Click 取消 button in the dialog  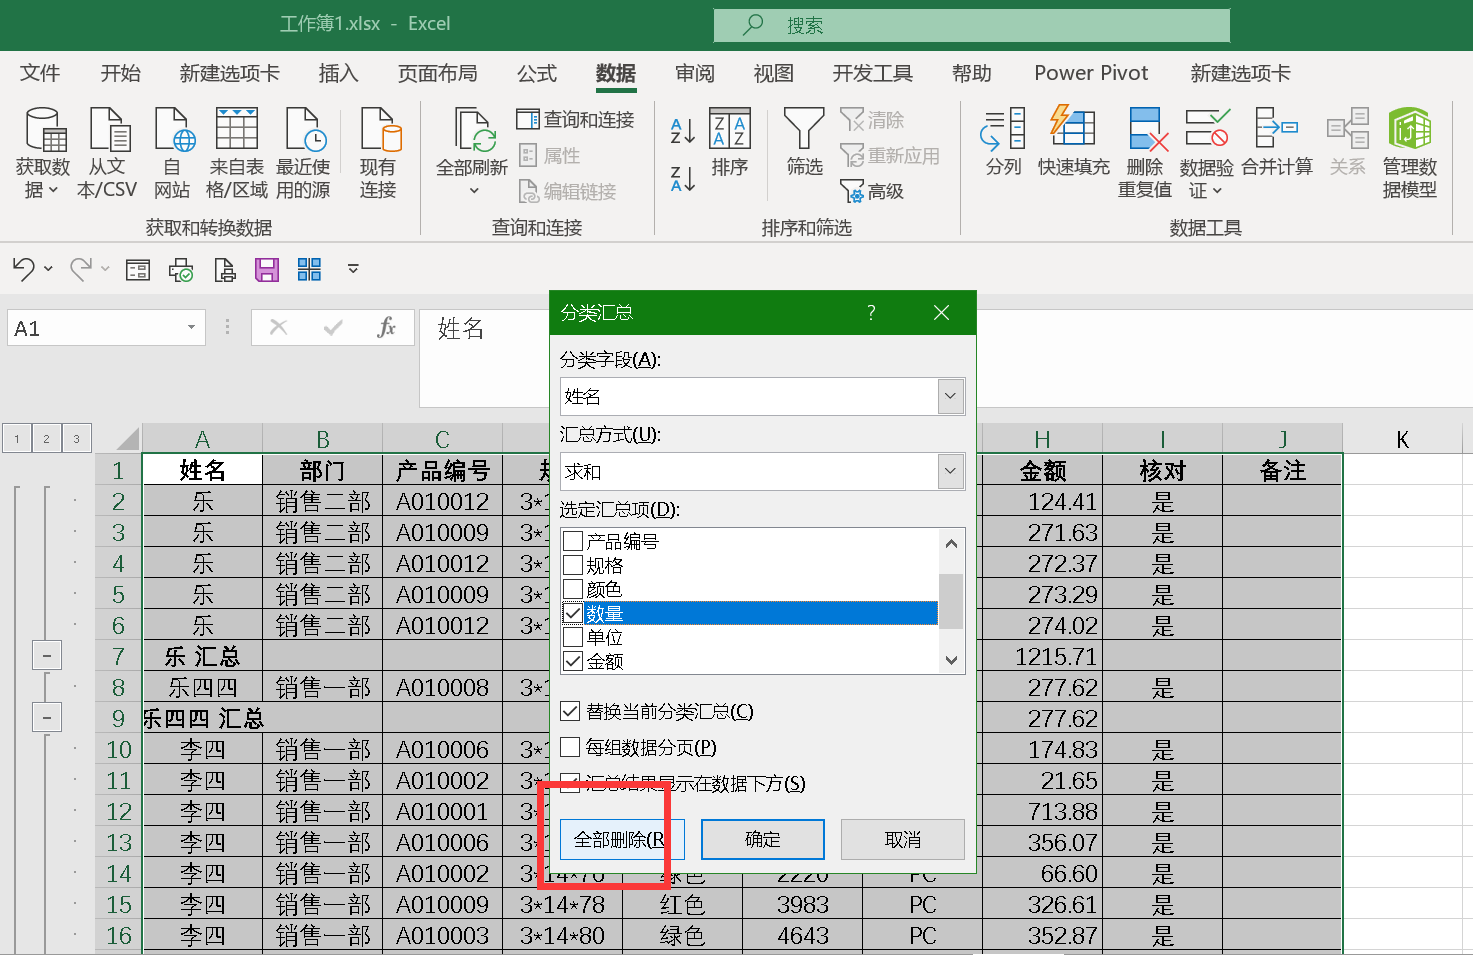point(902,839)
